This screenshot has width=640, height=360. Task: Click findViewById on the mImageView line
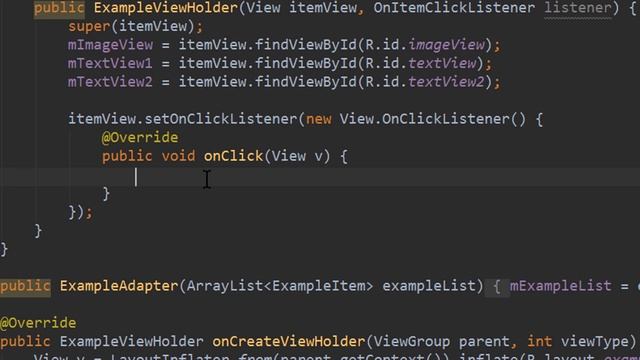(306, 45)
